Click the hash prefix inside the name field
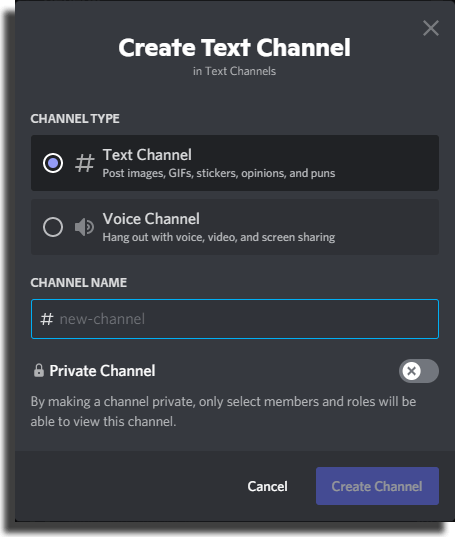The height and width of the screenshot is (537, 455). (47, 319)
